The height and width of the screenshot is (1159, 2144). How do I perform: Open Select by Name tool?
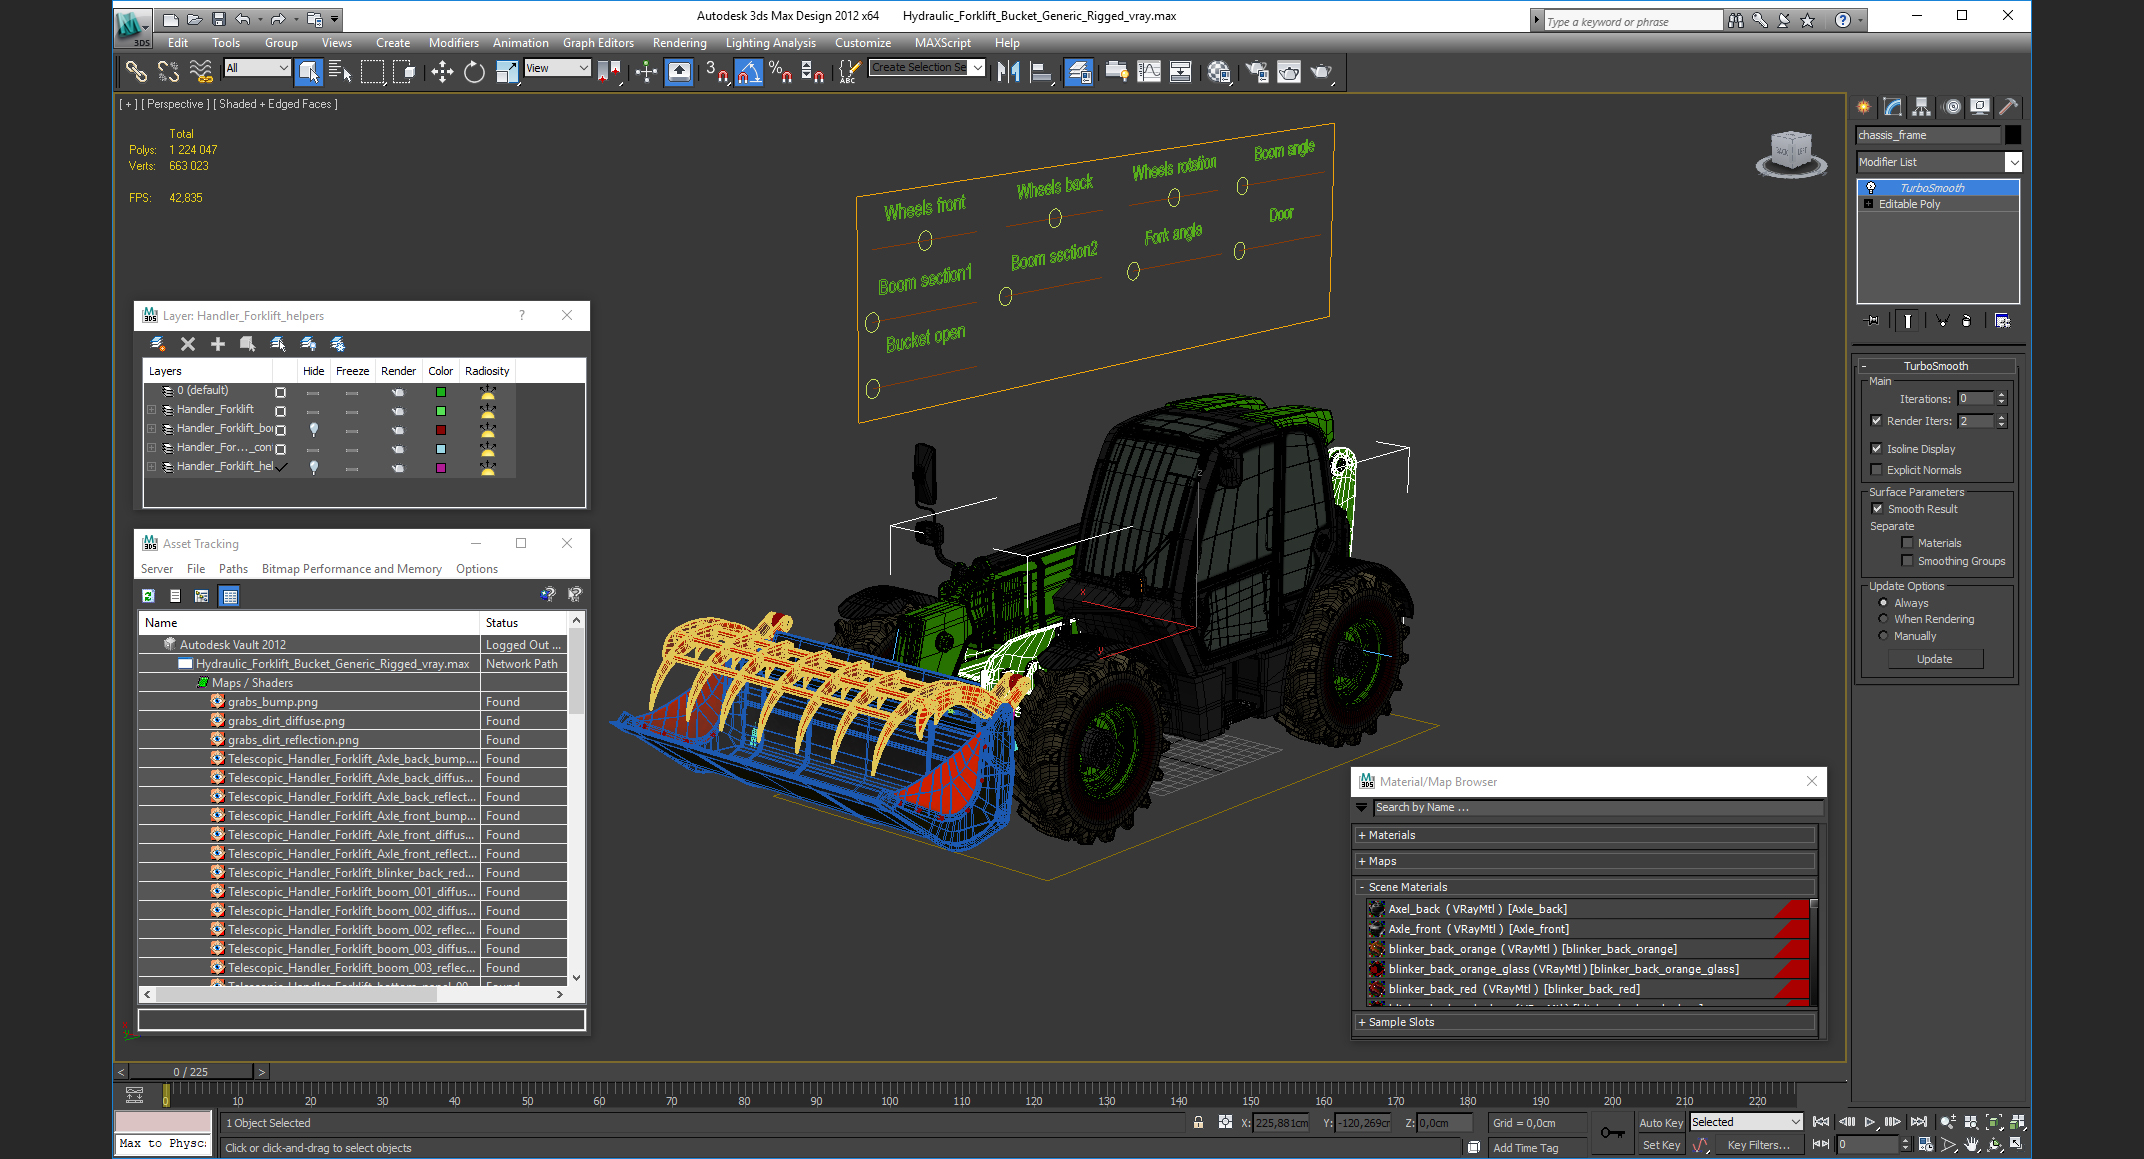pyautogui.click(x=340, y=71)
